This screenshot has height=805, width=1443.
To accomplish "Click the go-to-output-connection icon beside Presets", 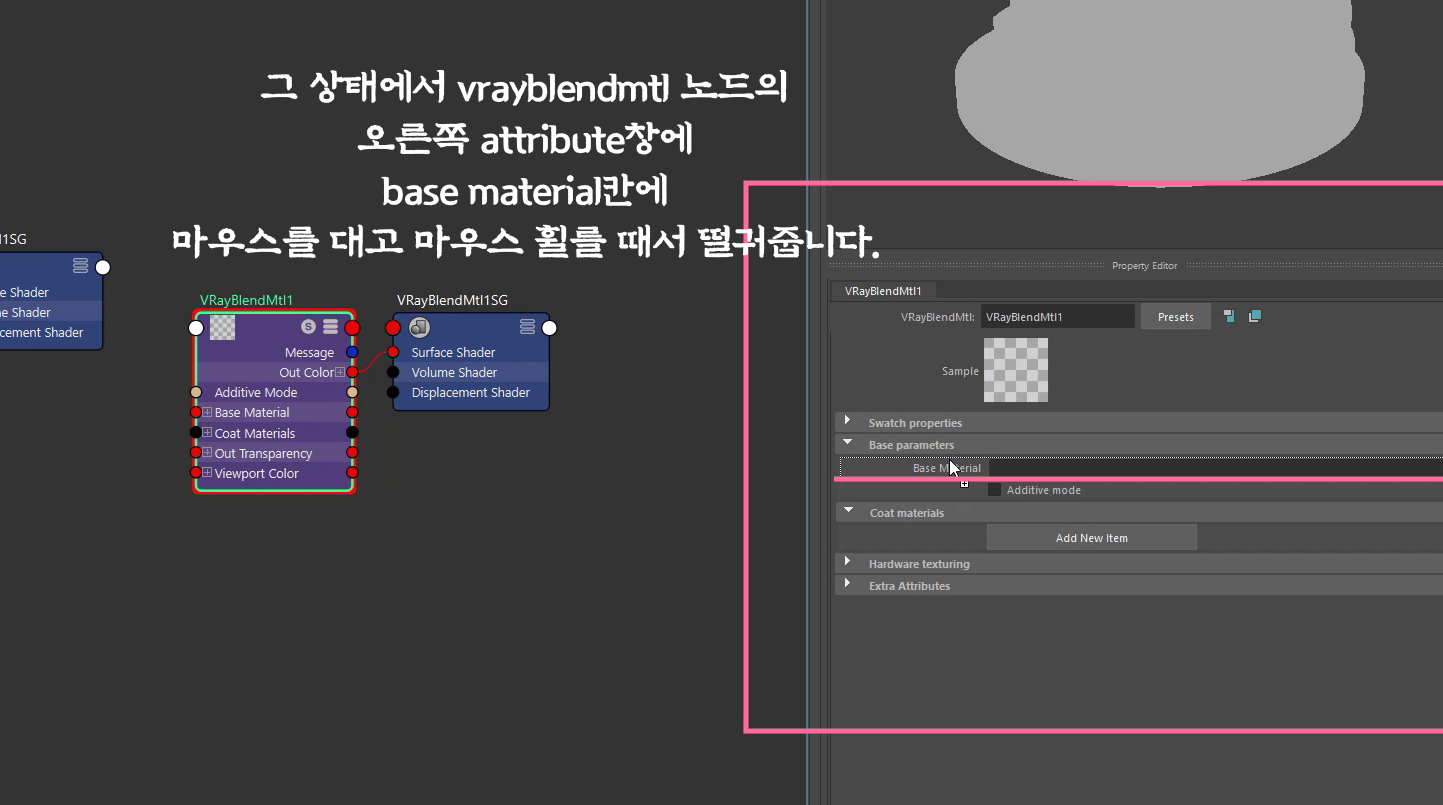I will coord(1255,316).
